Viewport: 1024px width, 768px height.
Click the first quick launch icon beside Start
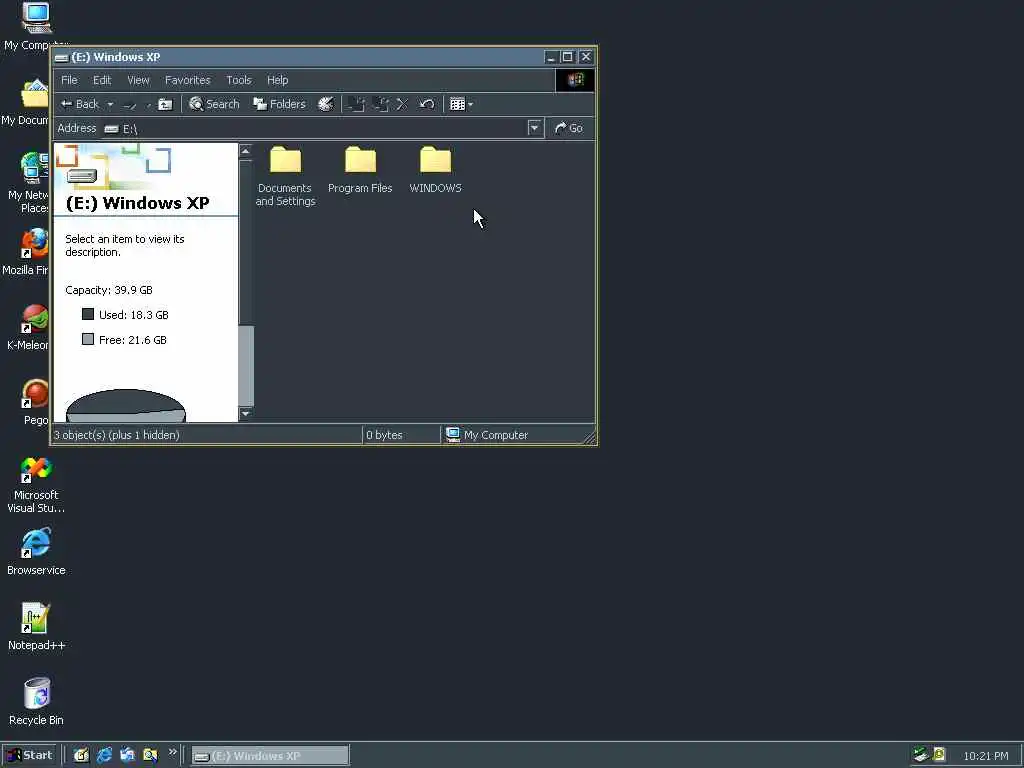tap(81, 756)
